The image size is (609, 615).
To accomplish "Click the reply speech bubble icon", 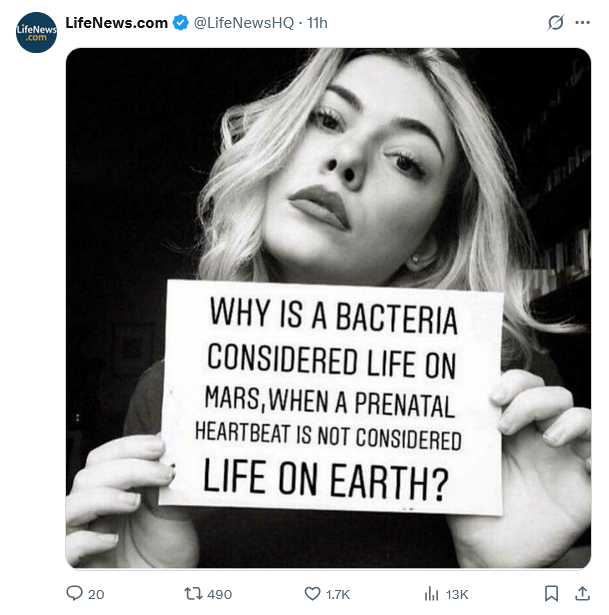I will [74, 593].
